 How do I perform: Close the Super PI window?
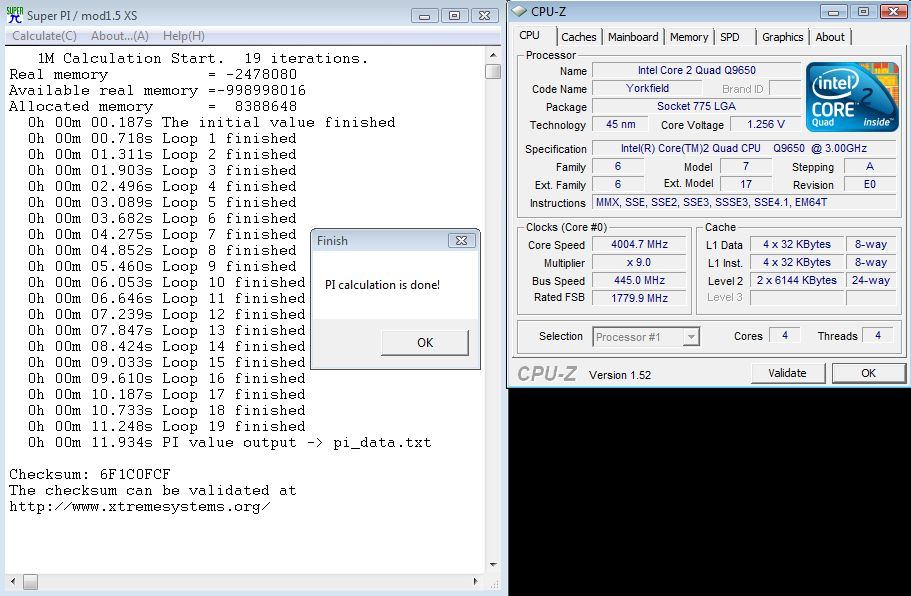click(x=485, y=16)
